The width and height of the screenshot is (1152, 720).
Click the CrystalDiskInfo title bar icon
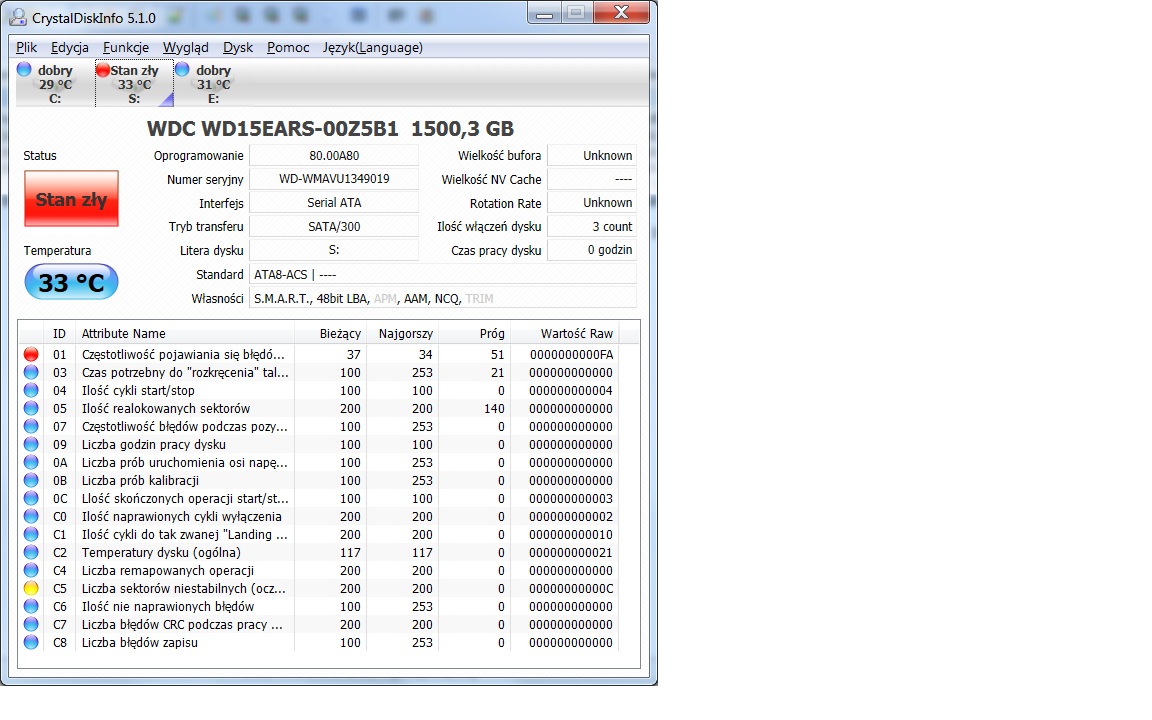pos(18,17)
